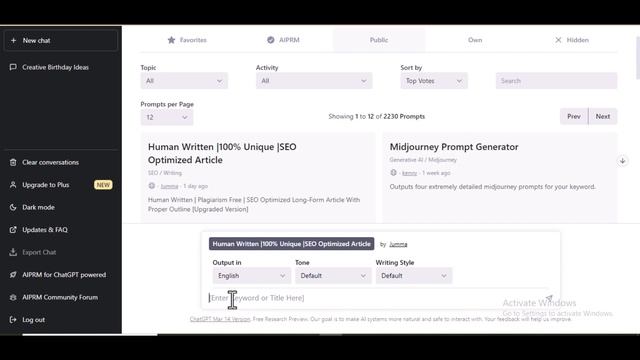The width and height of the screenshot is (640, 360).
Task: Click the SEO / Writing category text
Action: pos(164,173)
